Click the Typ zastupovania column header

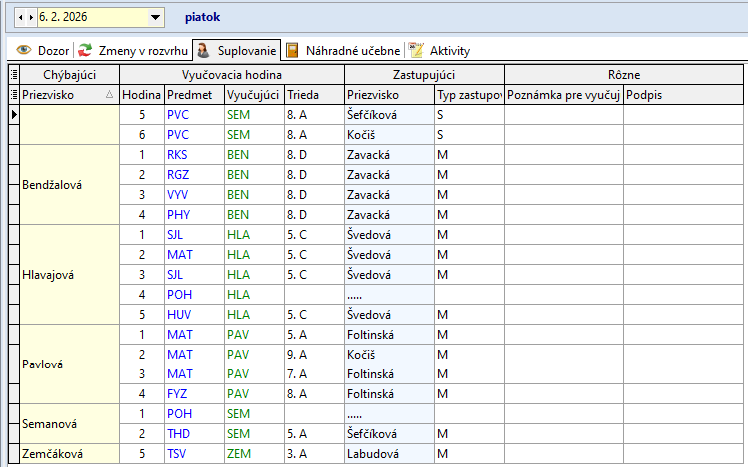pyautogui.click(x=468, y=94)
